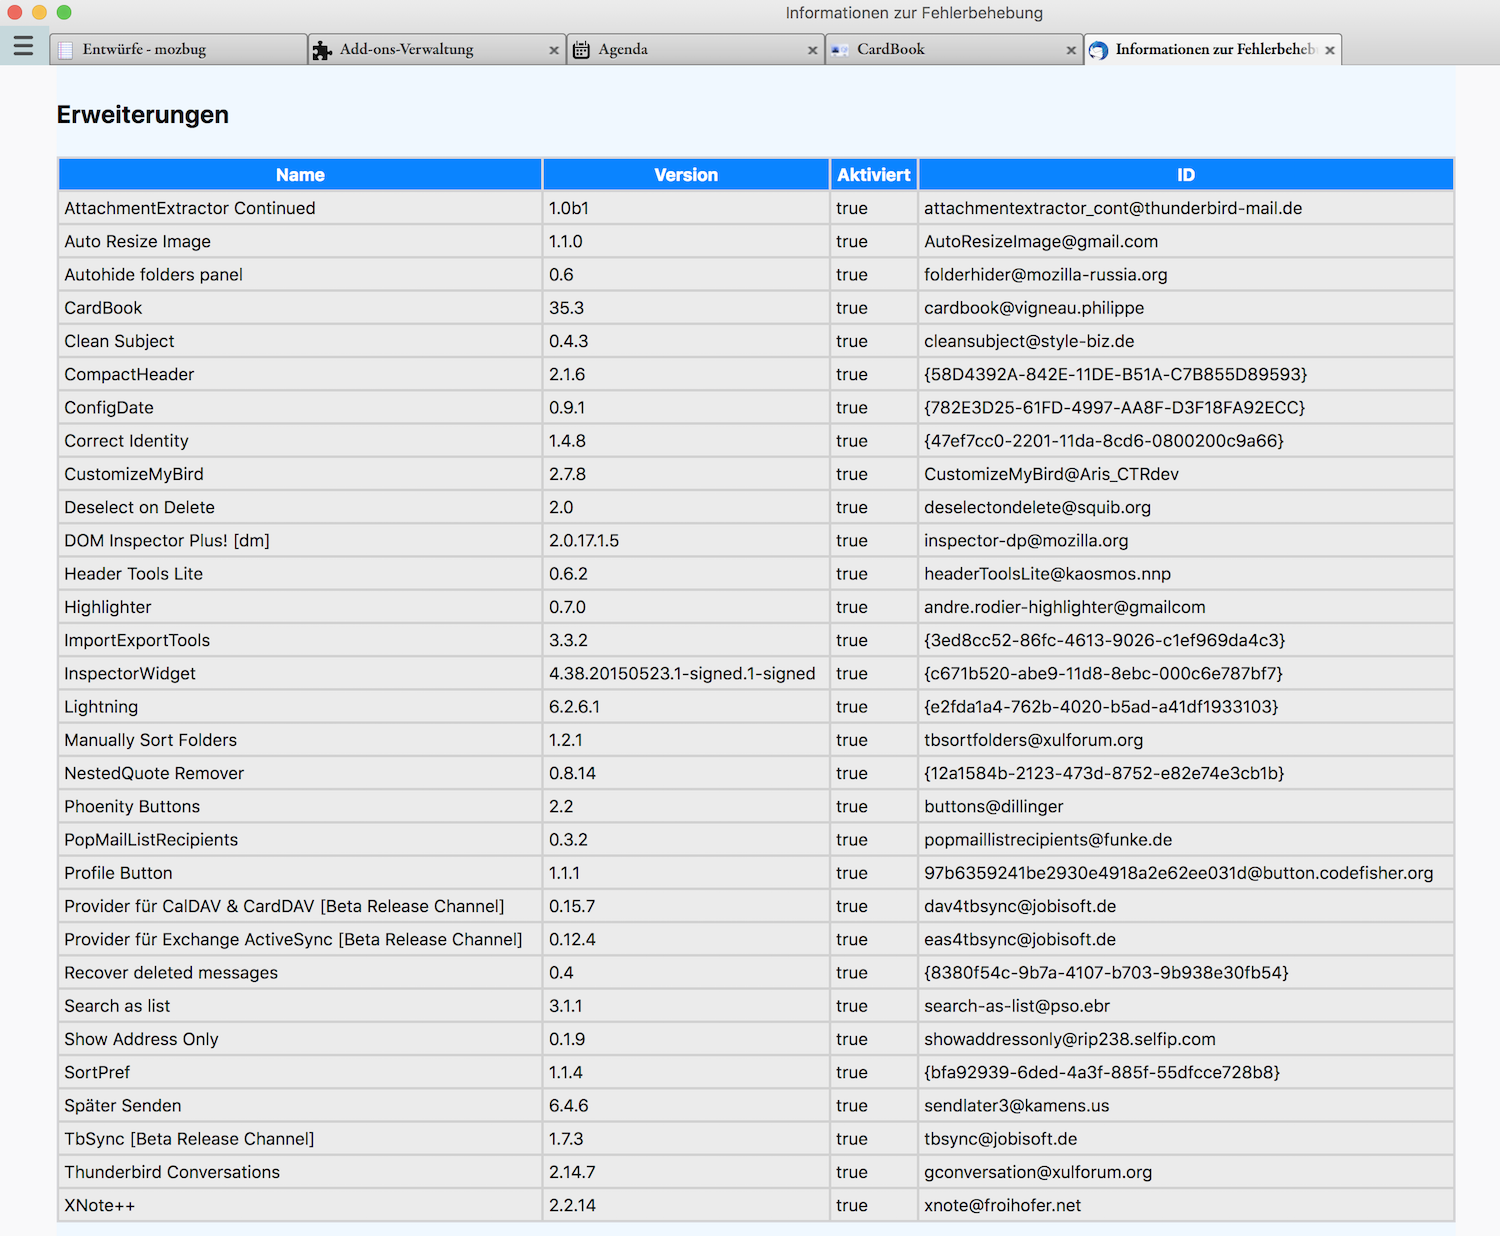Click the Lightning name cell

click(300, 707)
